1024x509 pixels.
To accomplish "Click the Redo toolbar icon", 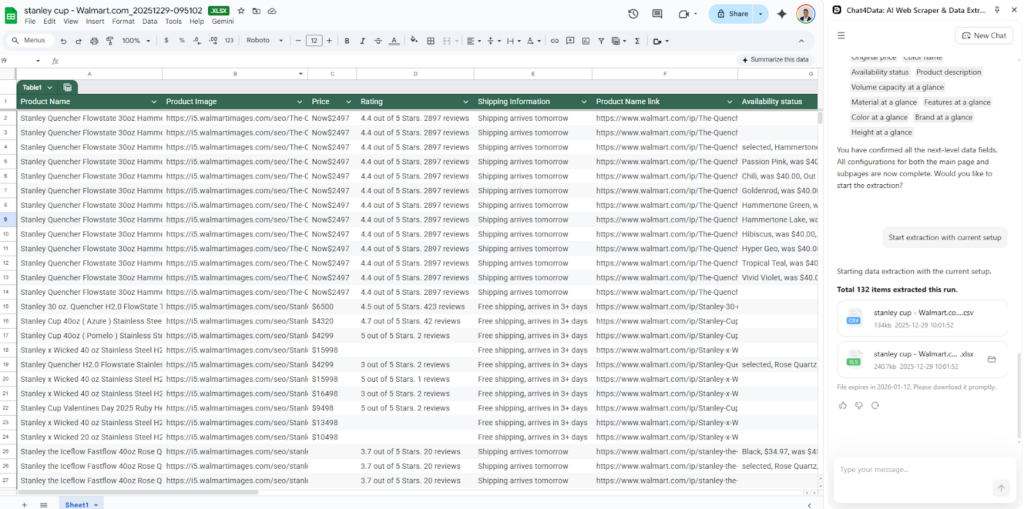I will pyautogui.click(x=78, y=41).
